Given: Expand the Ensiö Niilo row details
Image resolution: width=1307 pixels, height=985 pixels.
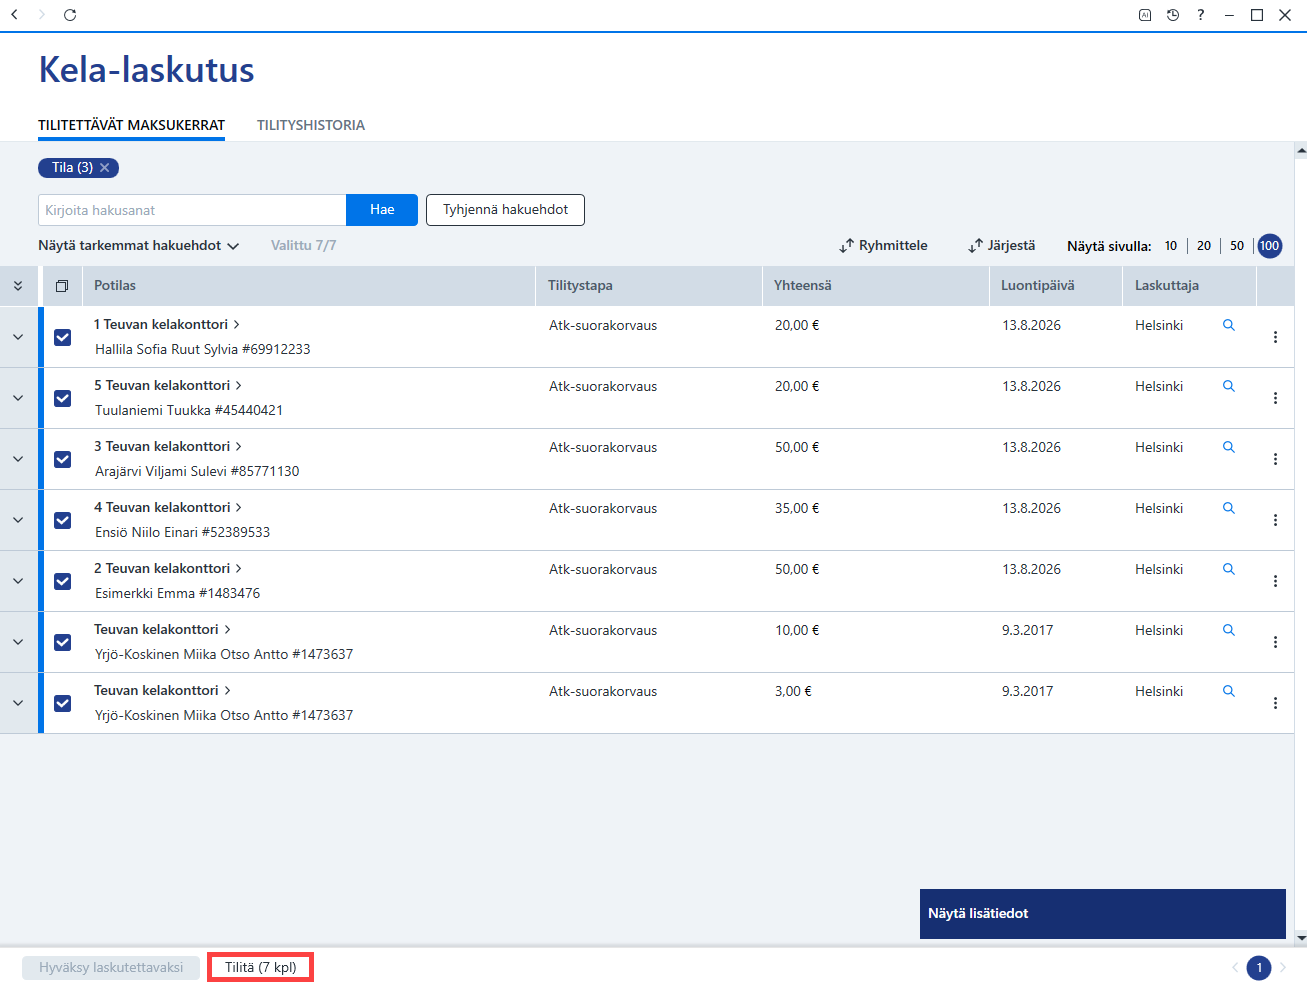Looking at the screenshot, I should 18,520.
